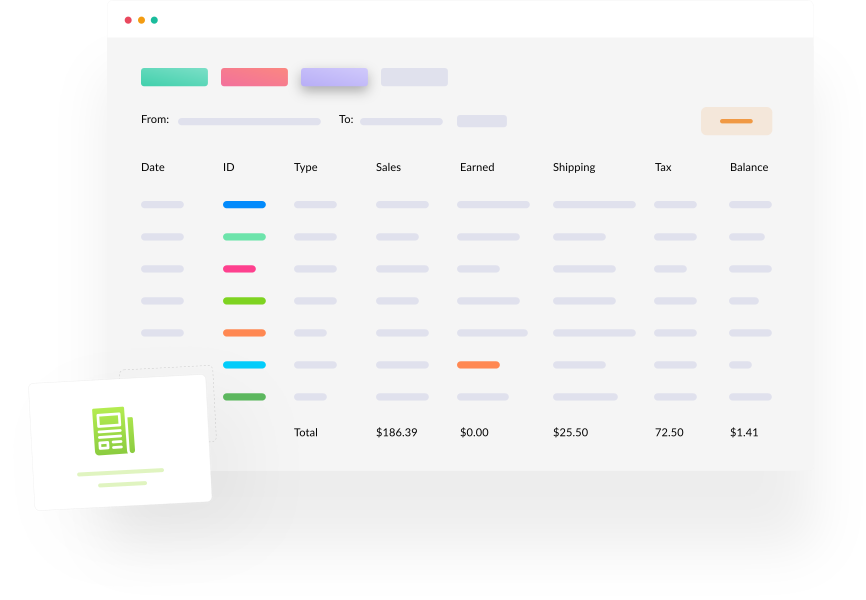Sort by the Date column header
Screen dimensions: 866x600
point(153,167)
